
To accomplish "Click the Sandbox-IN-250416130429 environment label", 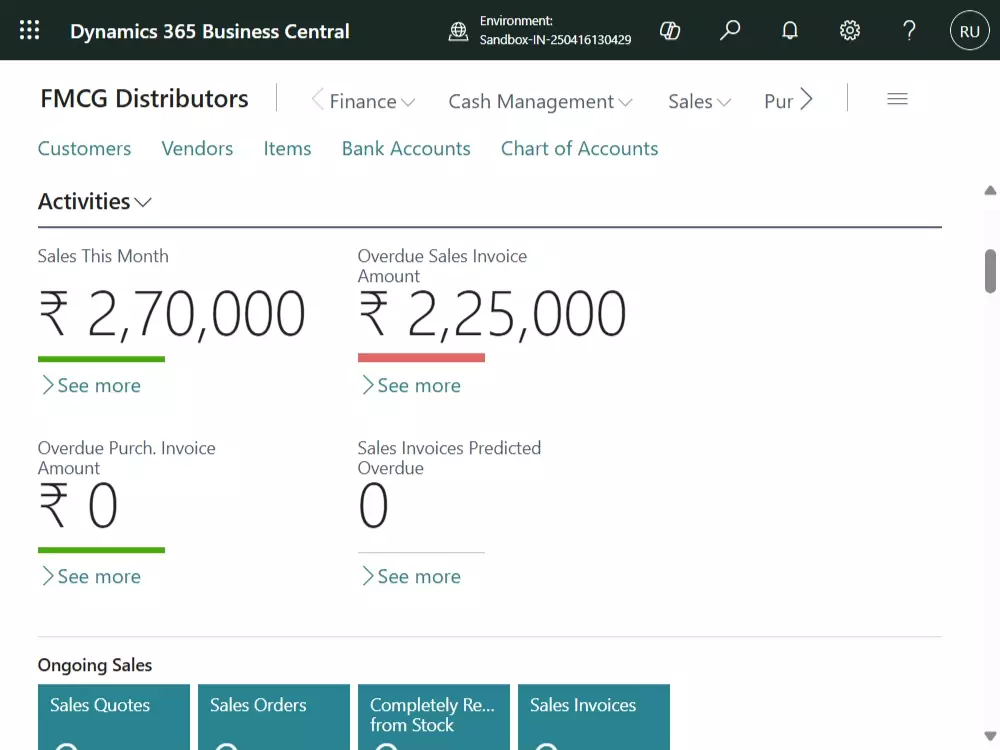I will click(x=555, y=40).
